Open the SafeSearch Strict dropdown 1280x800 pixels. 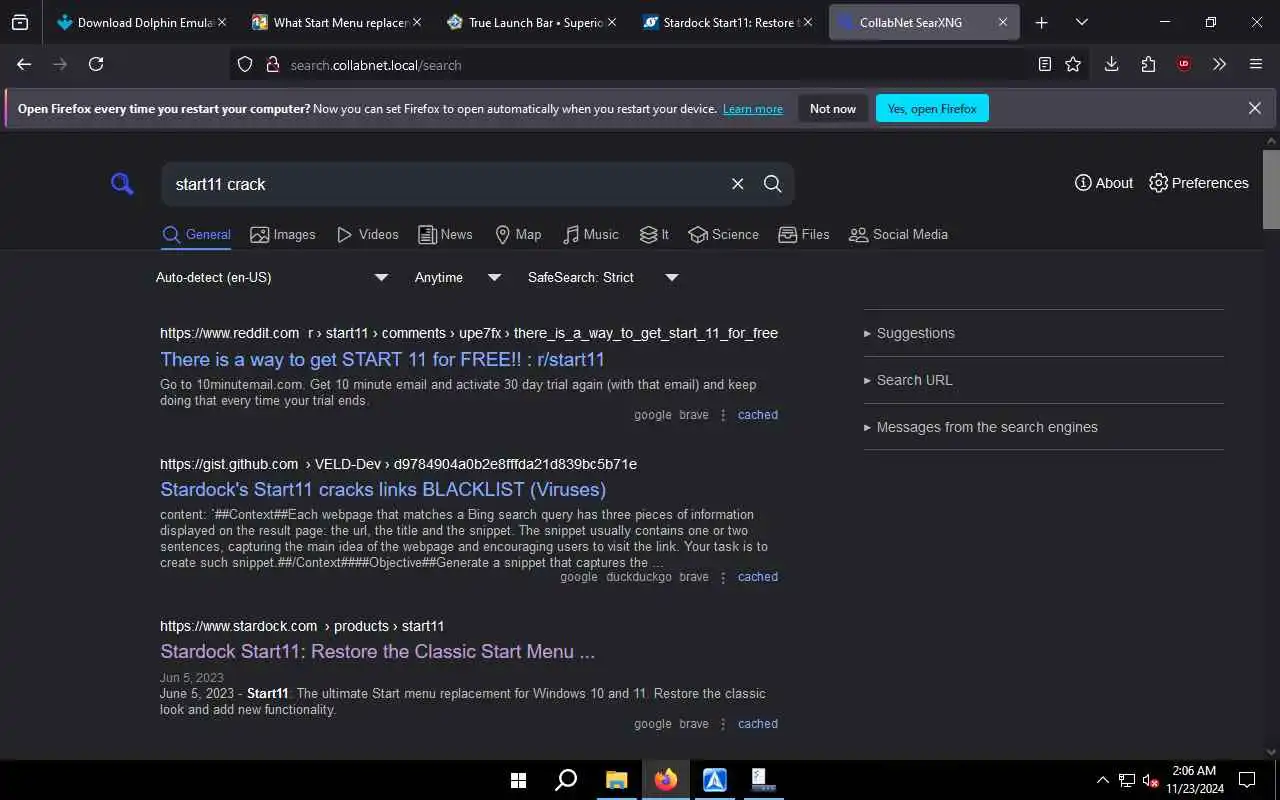pos(603,278)
